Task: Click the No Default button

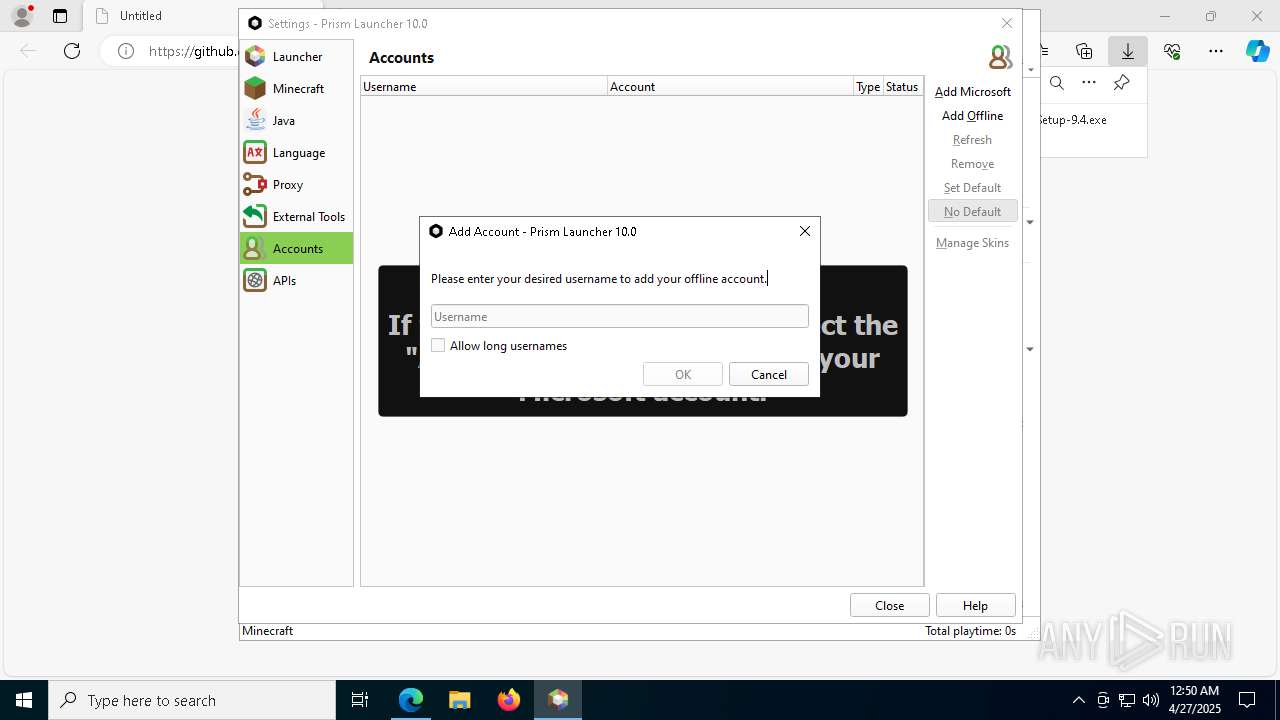Action: 972,212
